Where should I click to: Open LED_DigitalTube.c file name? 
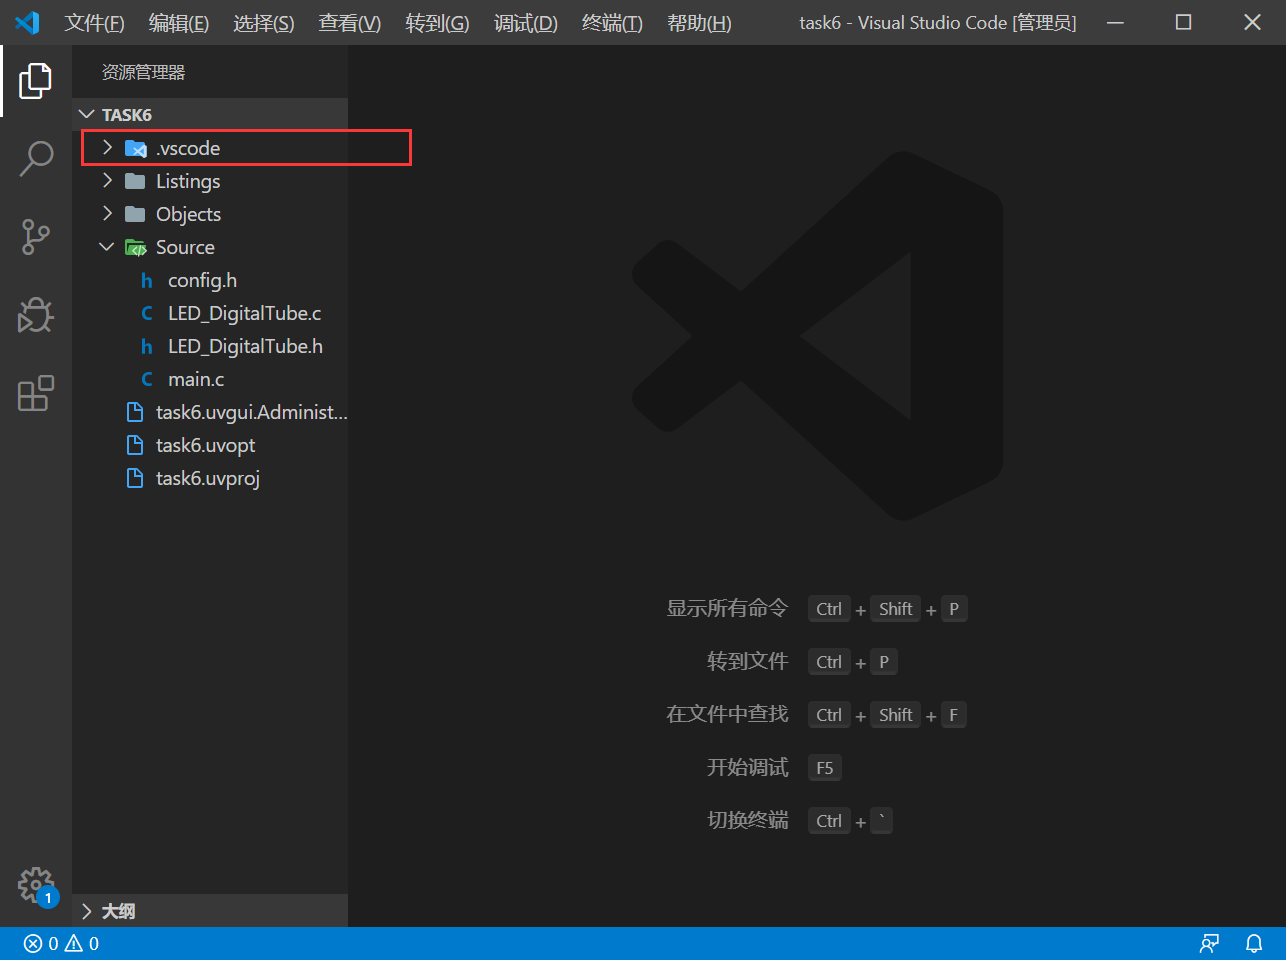[244, 313]
